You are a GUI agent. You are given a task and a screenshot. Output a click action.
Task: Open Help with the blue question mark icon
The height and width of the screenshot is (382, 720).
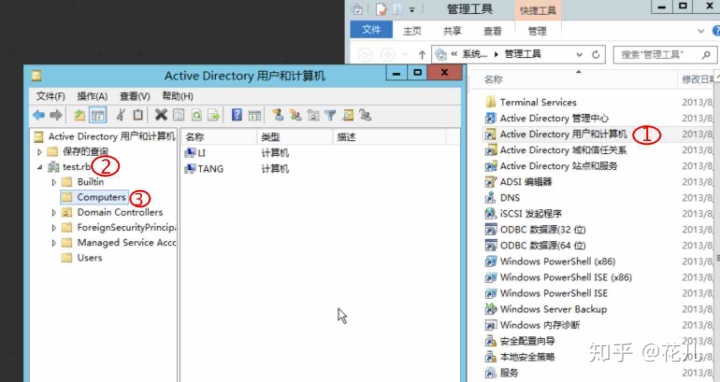click(x=236, y=115)
